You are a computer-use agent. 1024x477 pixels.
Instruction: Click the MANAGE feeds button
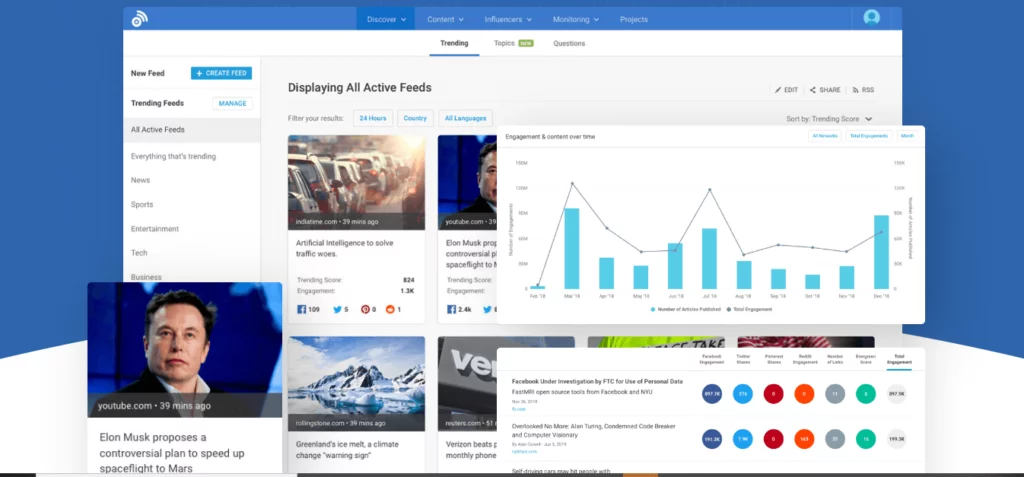[x=232, y=103]
